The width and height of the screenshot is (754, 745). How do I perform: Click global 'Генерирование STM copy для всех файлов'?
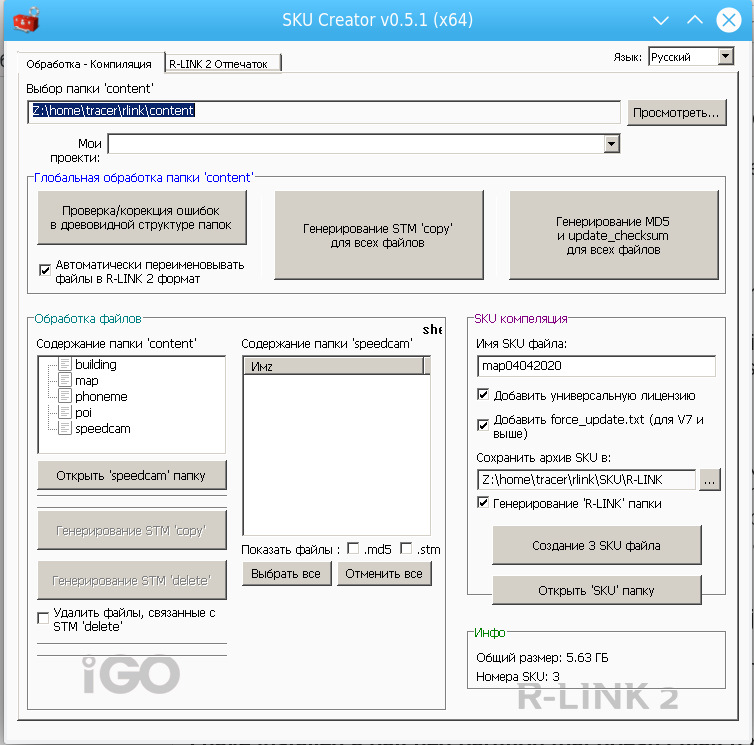(x=378, y=235)
